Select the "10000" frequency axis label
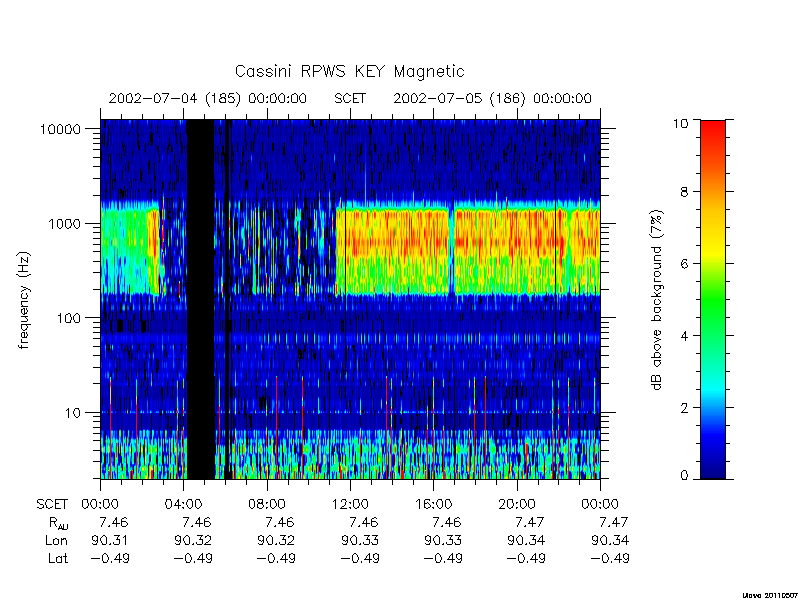Image resolution: width=800 pixels, height=600 pixels. [60, 130]
